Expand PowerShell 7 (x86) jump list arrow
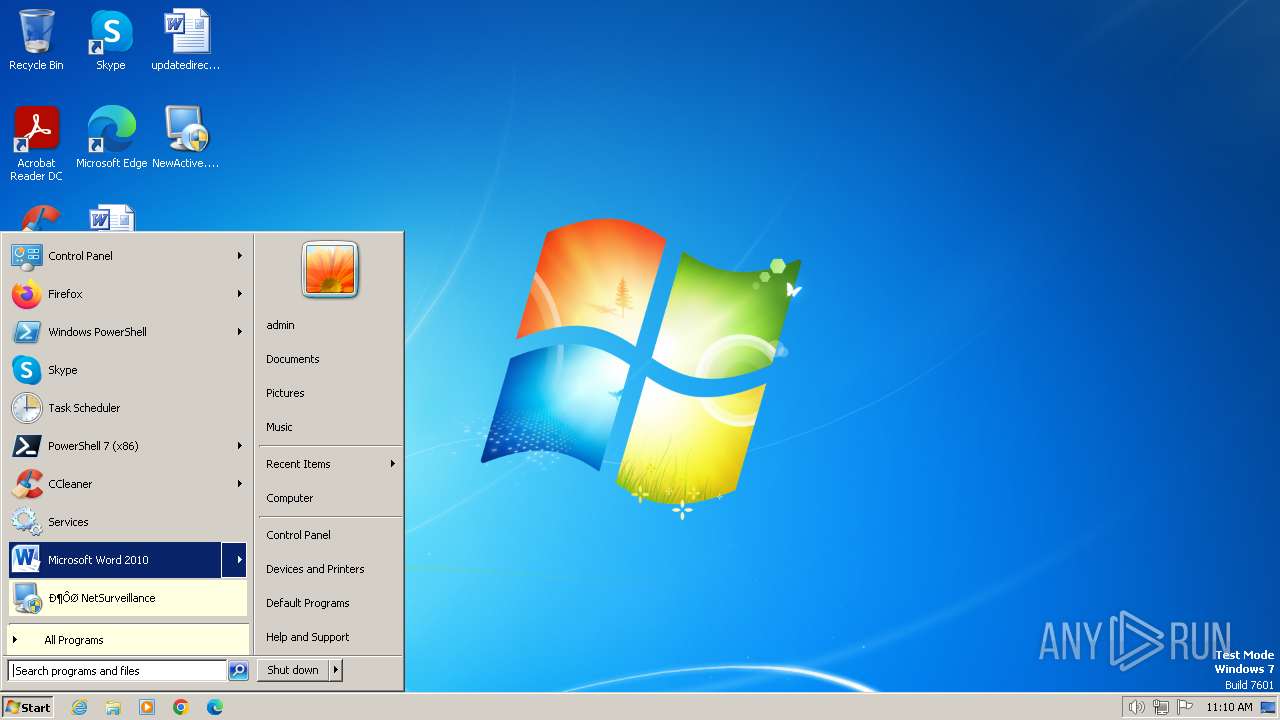This screenshot has width=1280, height=720. (x=239, y=446)
